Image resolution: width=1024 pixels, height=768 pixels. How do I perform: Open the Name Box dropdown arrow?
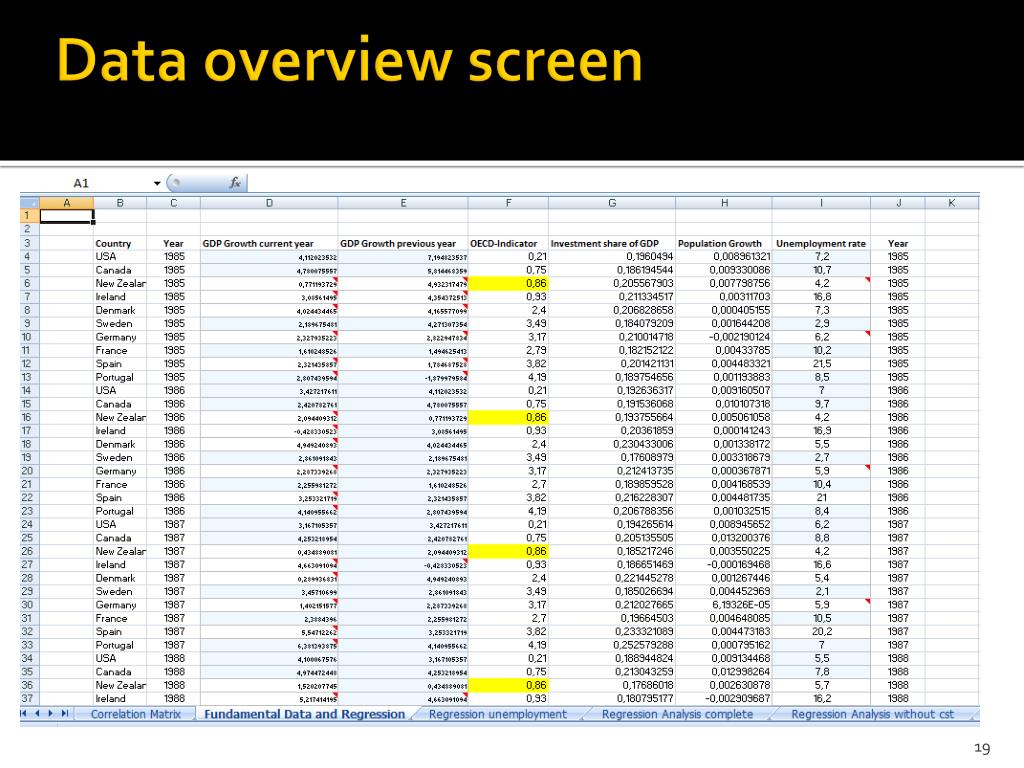pos(157,184)
